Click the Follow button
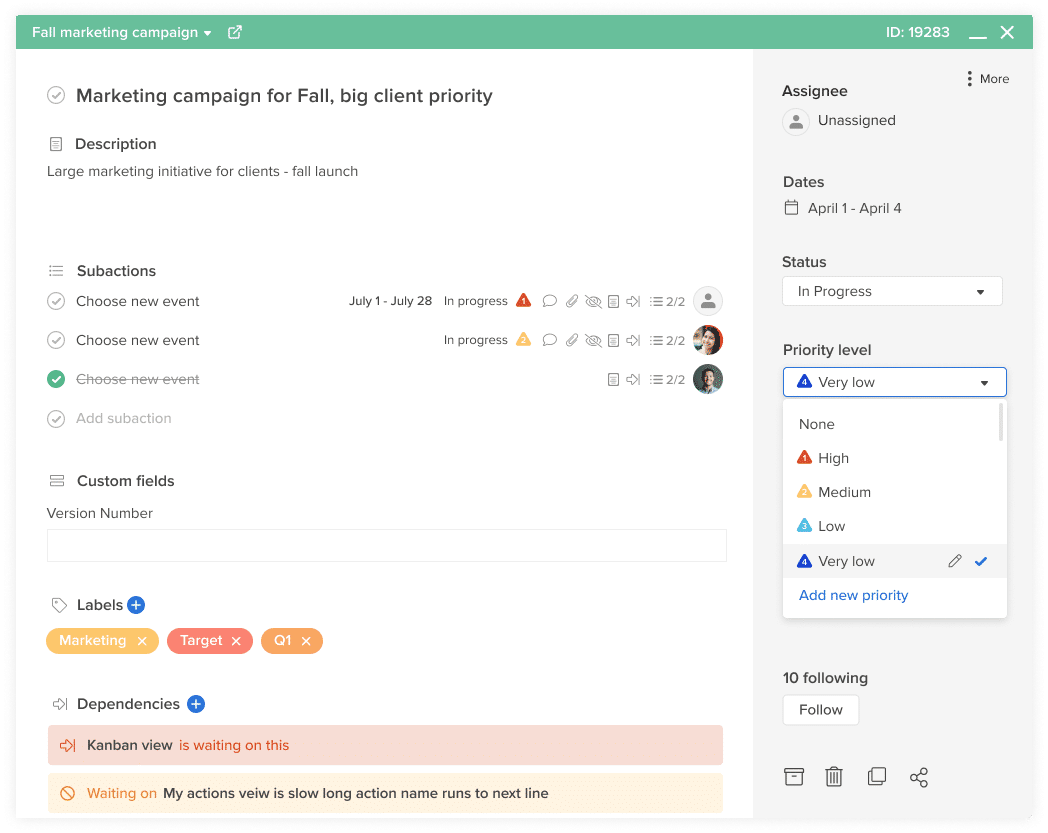The width and height of the screenshot is (1048, 833). coord(820,709)
